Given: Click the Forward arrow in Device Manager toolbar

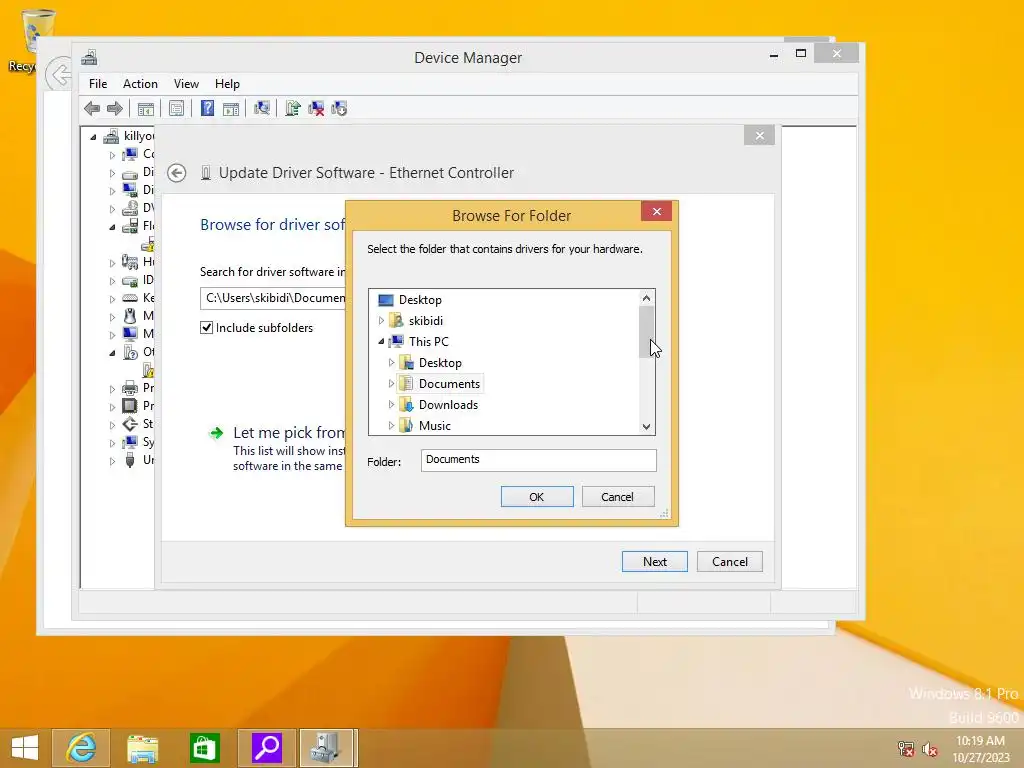Looking at the screenshot, I should coord(115,108).
